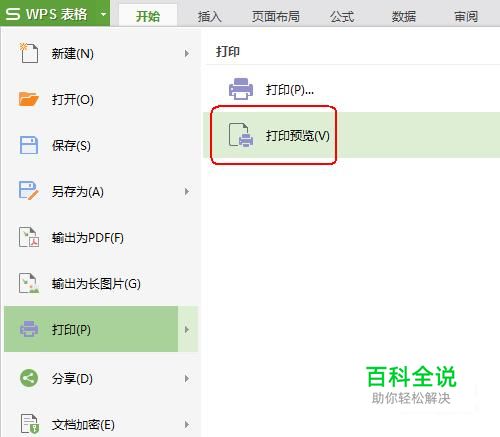Select 分享(D) menu entry
Viewport: 500px width, 437px height.
(x=101, y=378)
